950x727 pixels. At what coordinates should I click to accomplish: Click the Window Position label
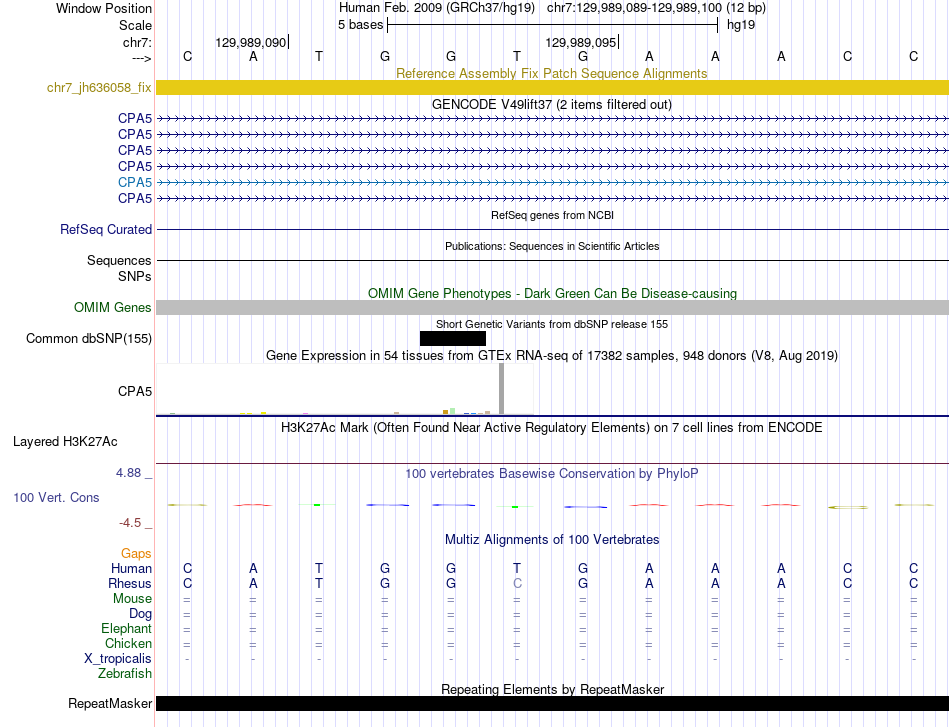[x=104, y=8]
